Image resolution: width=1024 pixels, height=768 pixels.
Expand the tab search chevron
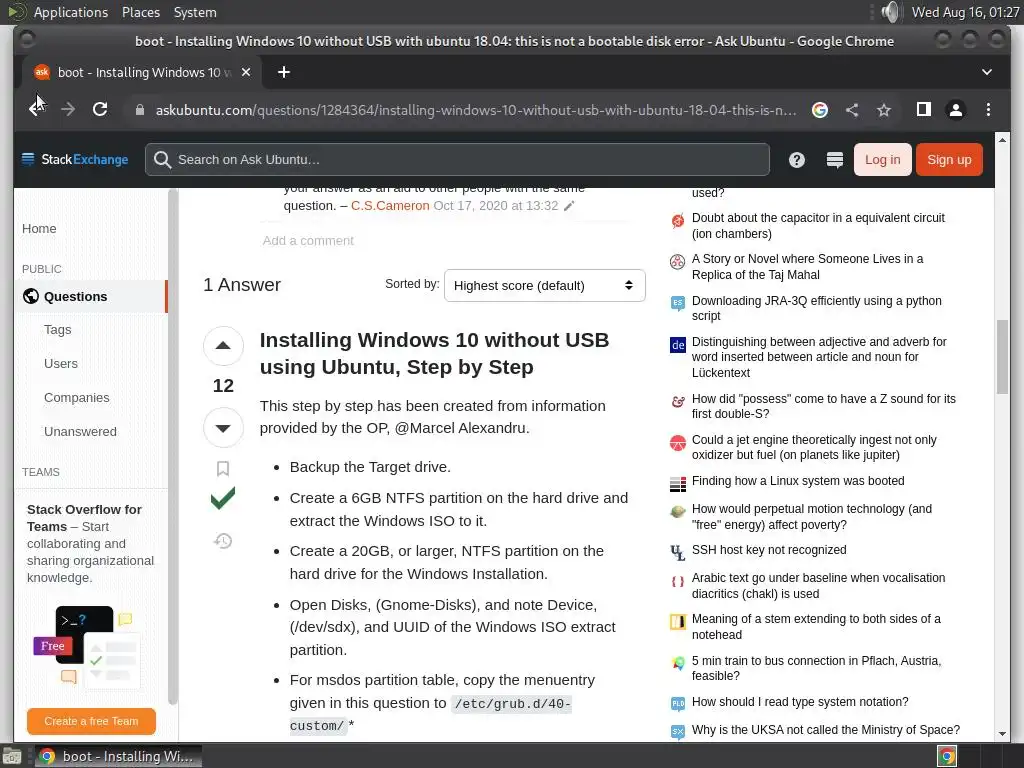click(x=987, y=72)
